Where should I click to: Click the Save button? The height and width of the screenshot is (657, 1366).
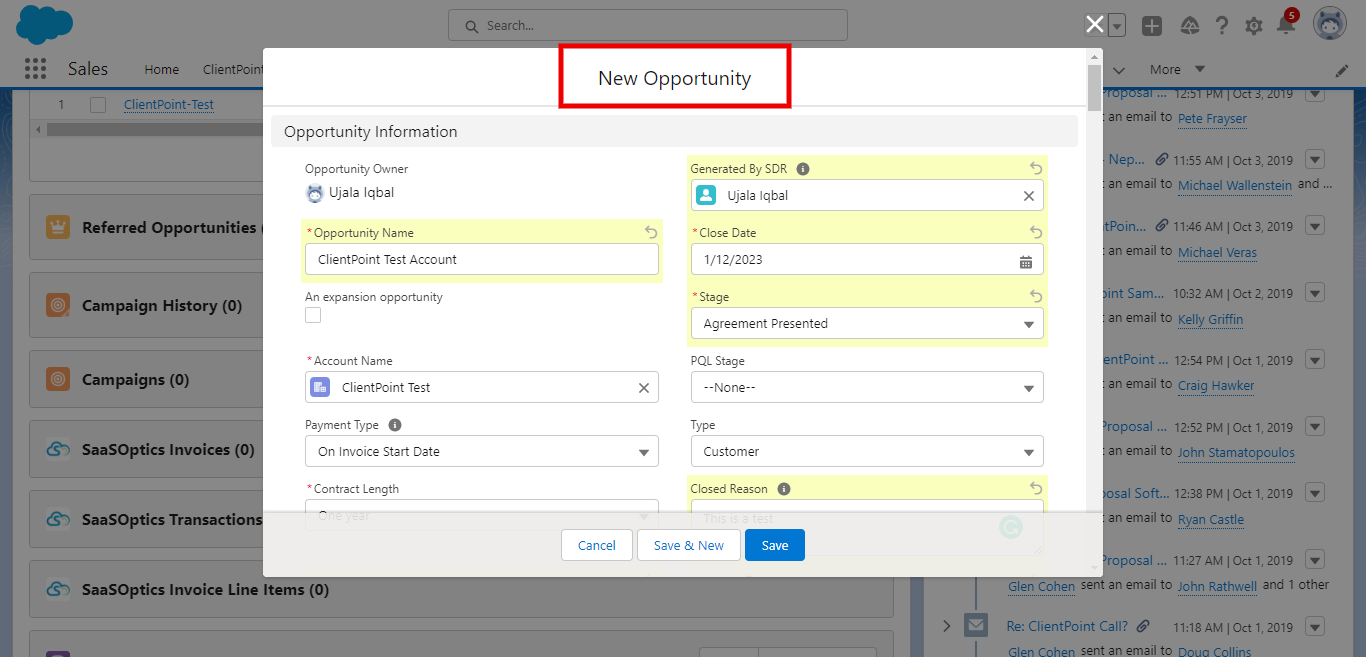(774, 545)
